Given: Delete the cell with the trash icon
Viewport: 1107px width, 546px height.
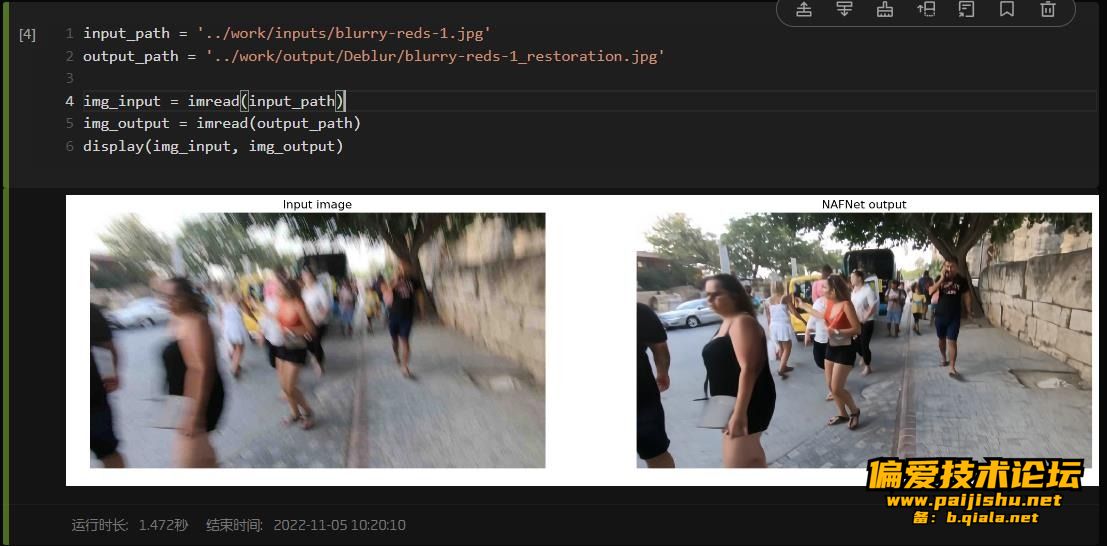Looking at the screenshot, I should click(x=1048, y=9).
